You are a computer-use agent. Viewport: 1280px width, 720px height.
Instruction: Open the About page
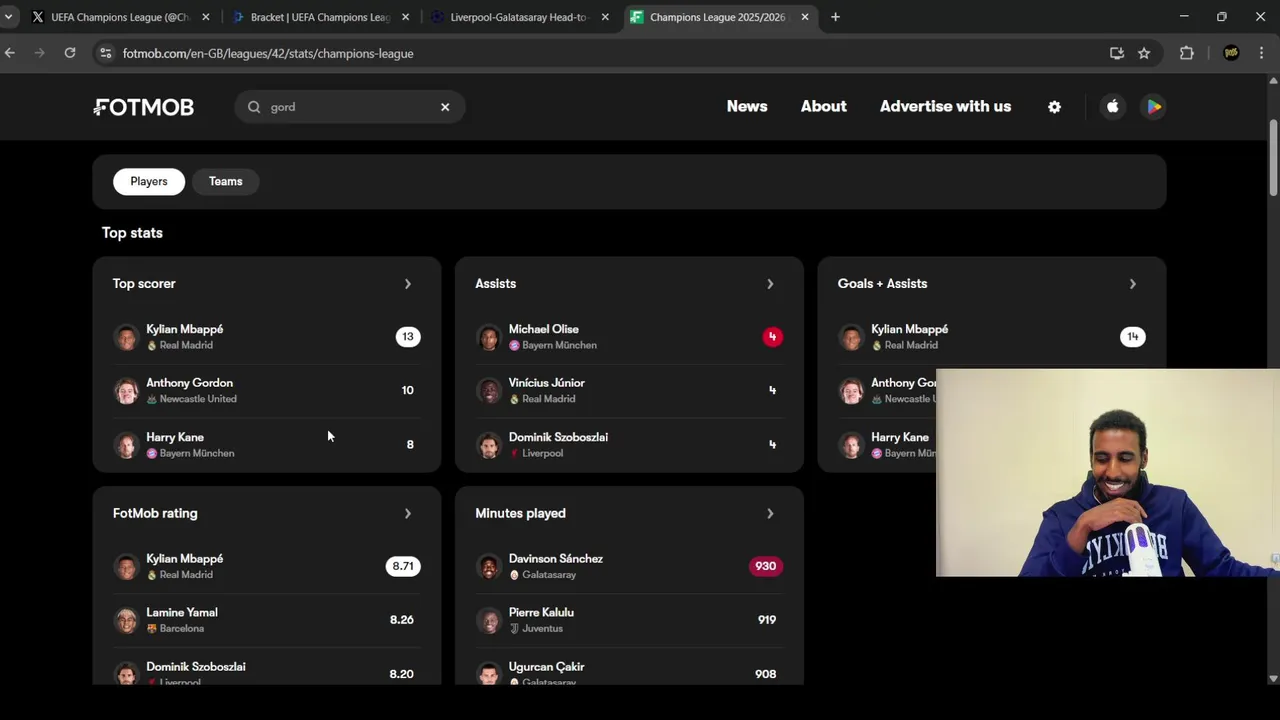[823, 106]
